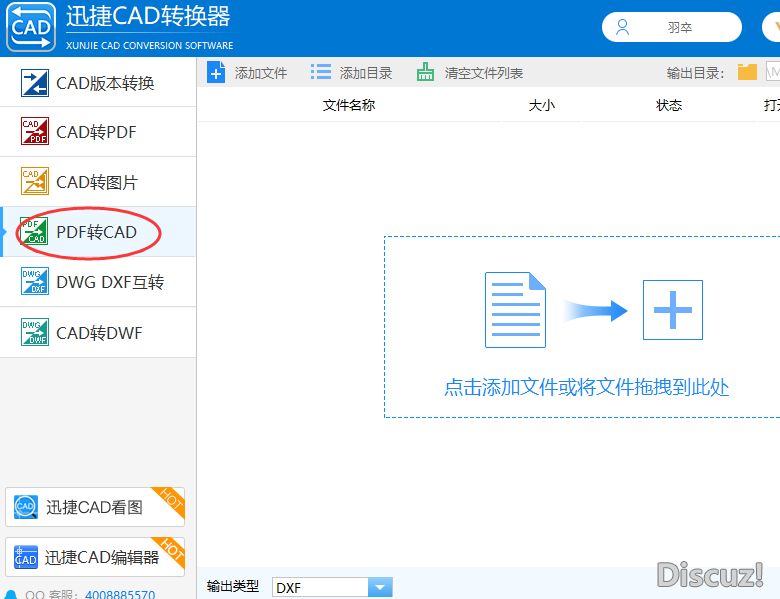Click the 添加目录 list icon

[x=321, y=72]
